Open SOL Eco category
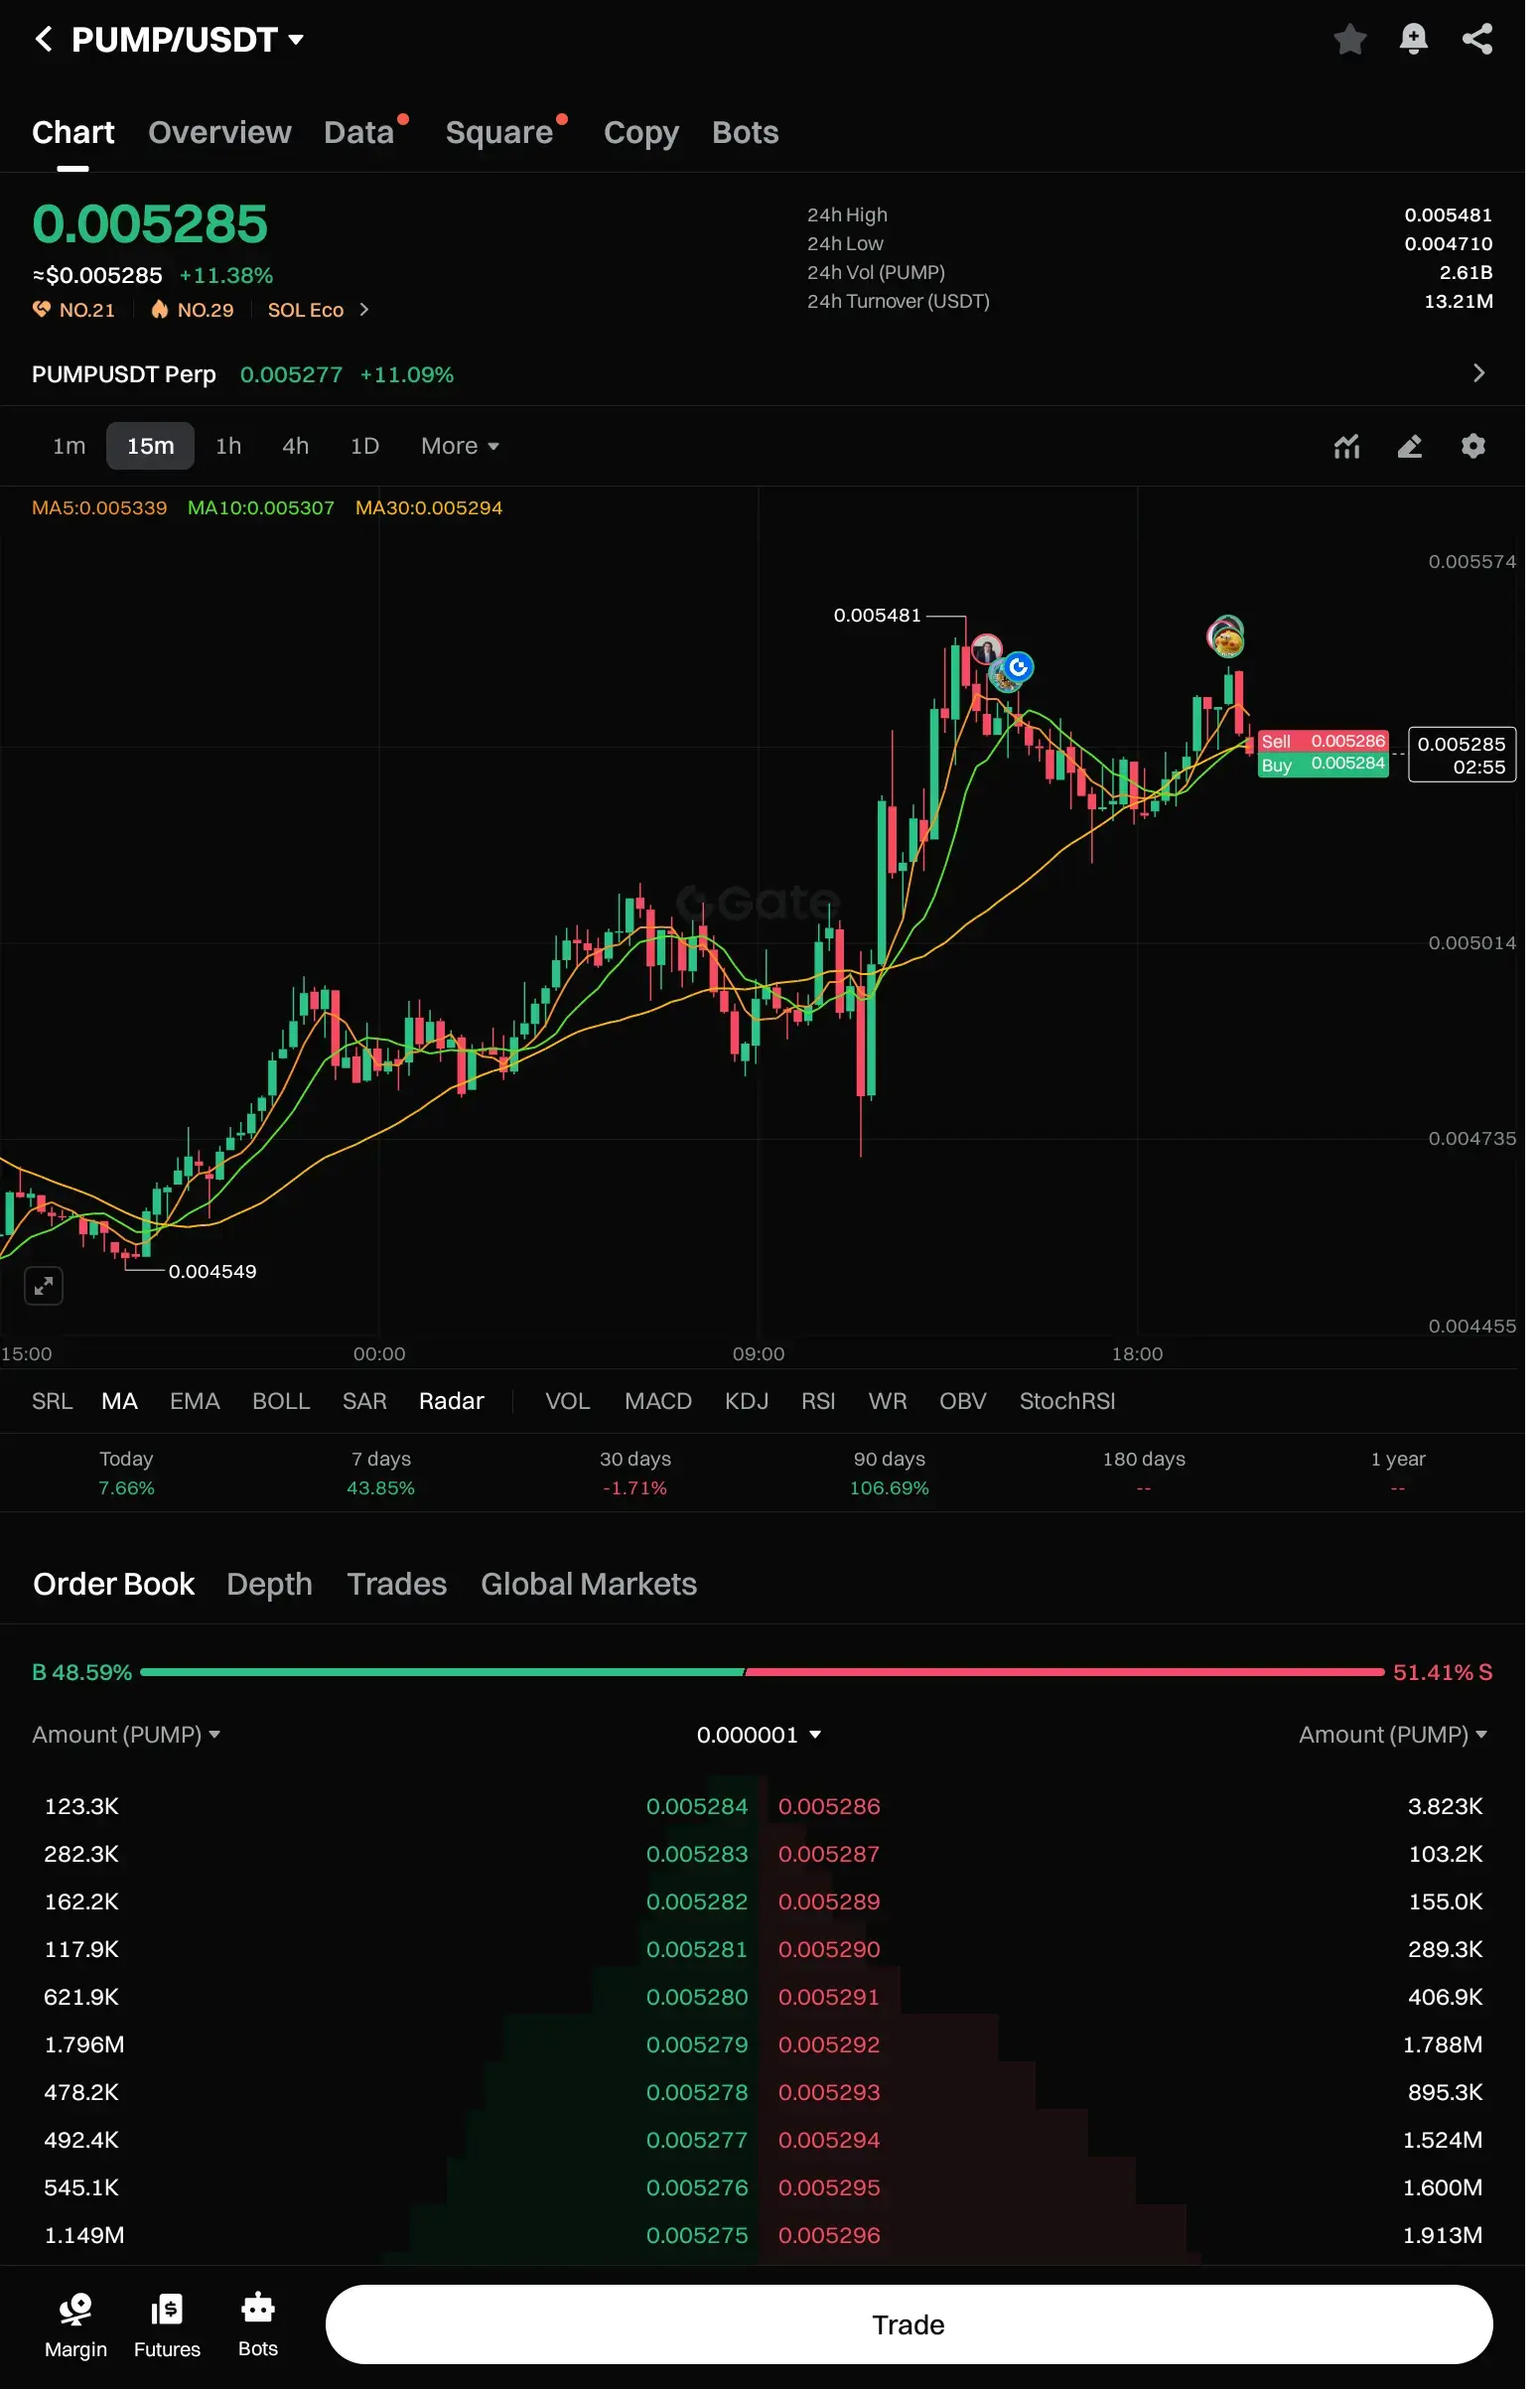This screenshot has height=2389, width=1540. 318,310
